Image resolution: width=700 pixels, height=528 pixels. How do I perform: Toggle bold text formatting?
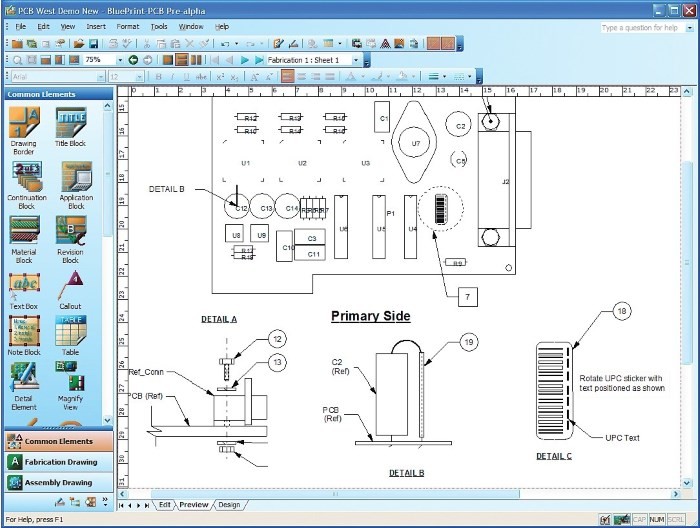[159, 76]
